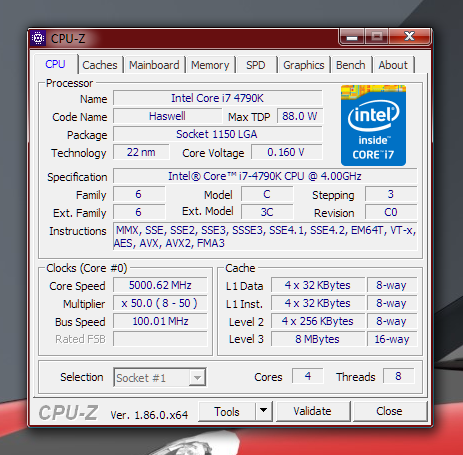463x455 pixels.
Task: Switch to the CPU tab
Action: coord(55,64)
